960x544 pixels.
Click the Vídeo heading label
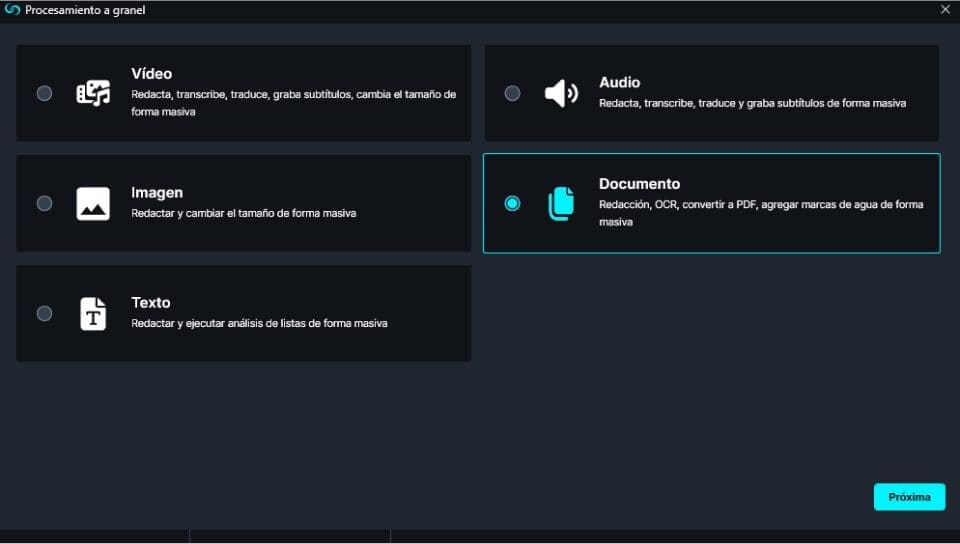[x=151, y=74]
